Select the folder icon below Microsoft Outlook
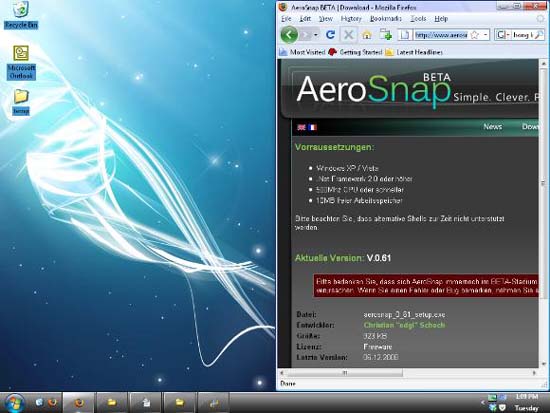550x413 pixels. pyautogui.click(x=21, y=102)
